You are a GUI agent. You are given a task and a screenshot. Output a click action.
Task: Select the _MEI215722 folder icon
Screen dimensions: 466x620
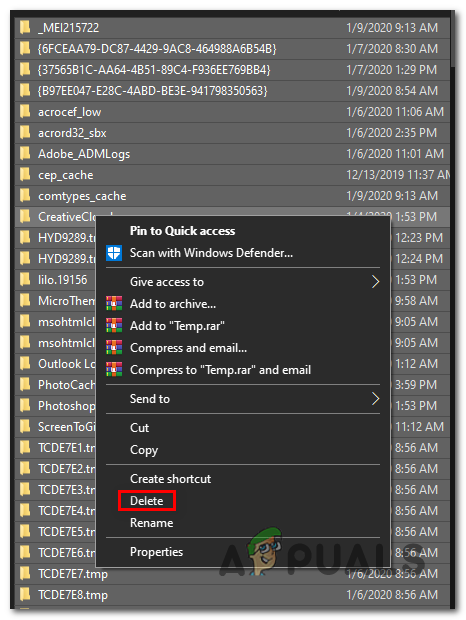pos(25,27)
